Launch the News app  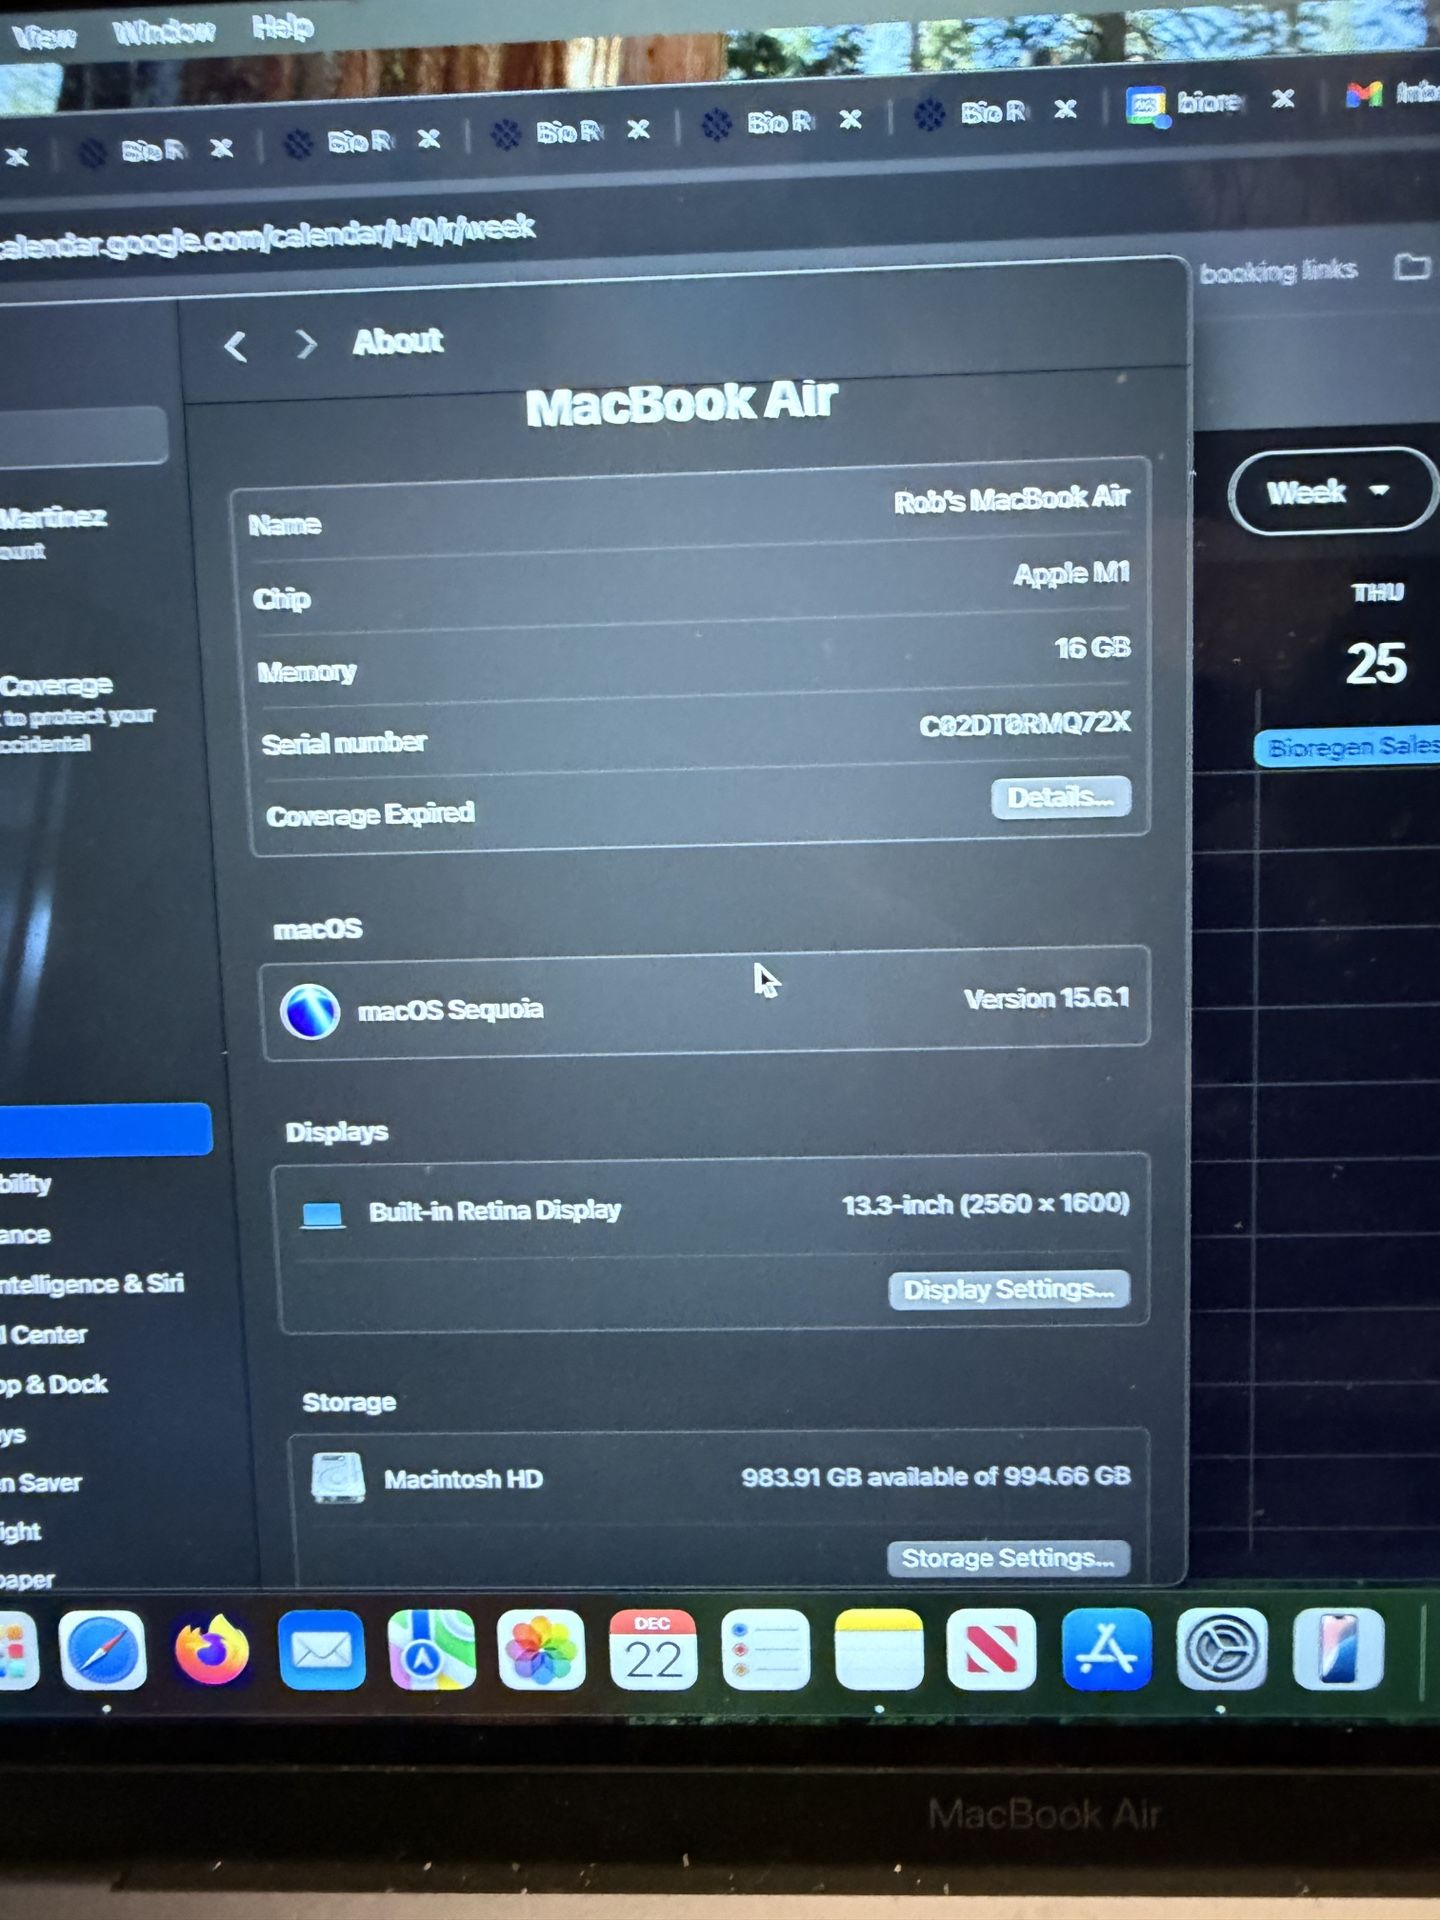coord(991,1650)
